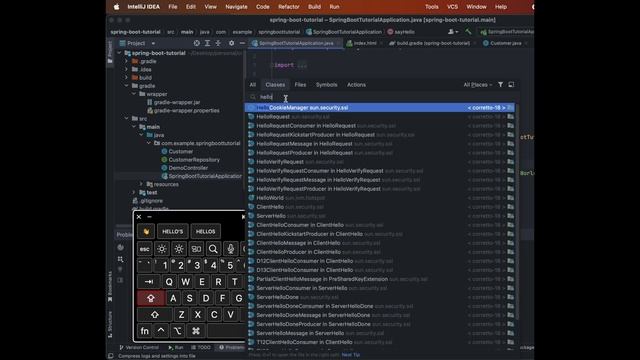The image size is (640, 360).
Task: Tap the brightness up key on the on-screen keyboard
Action: pos(179,249)
